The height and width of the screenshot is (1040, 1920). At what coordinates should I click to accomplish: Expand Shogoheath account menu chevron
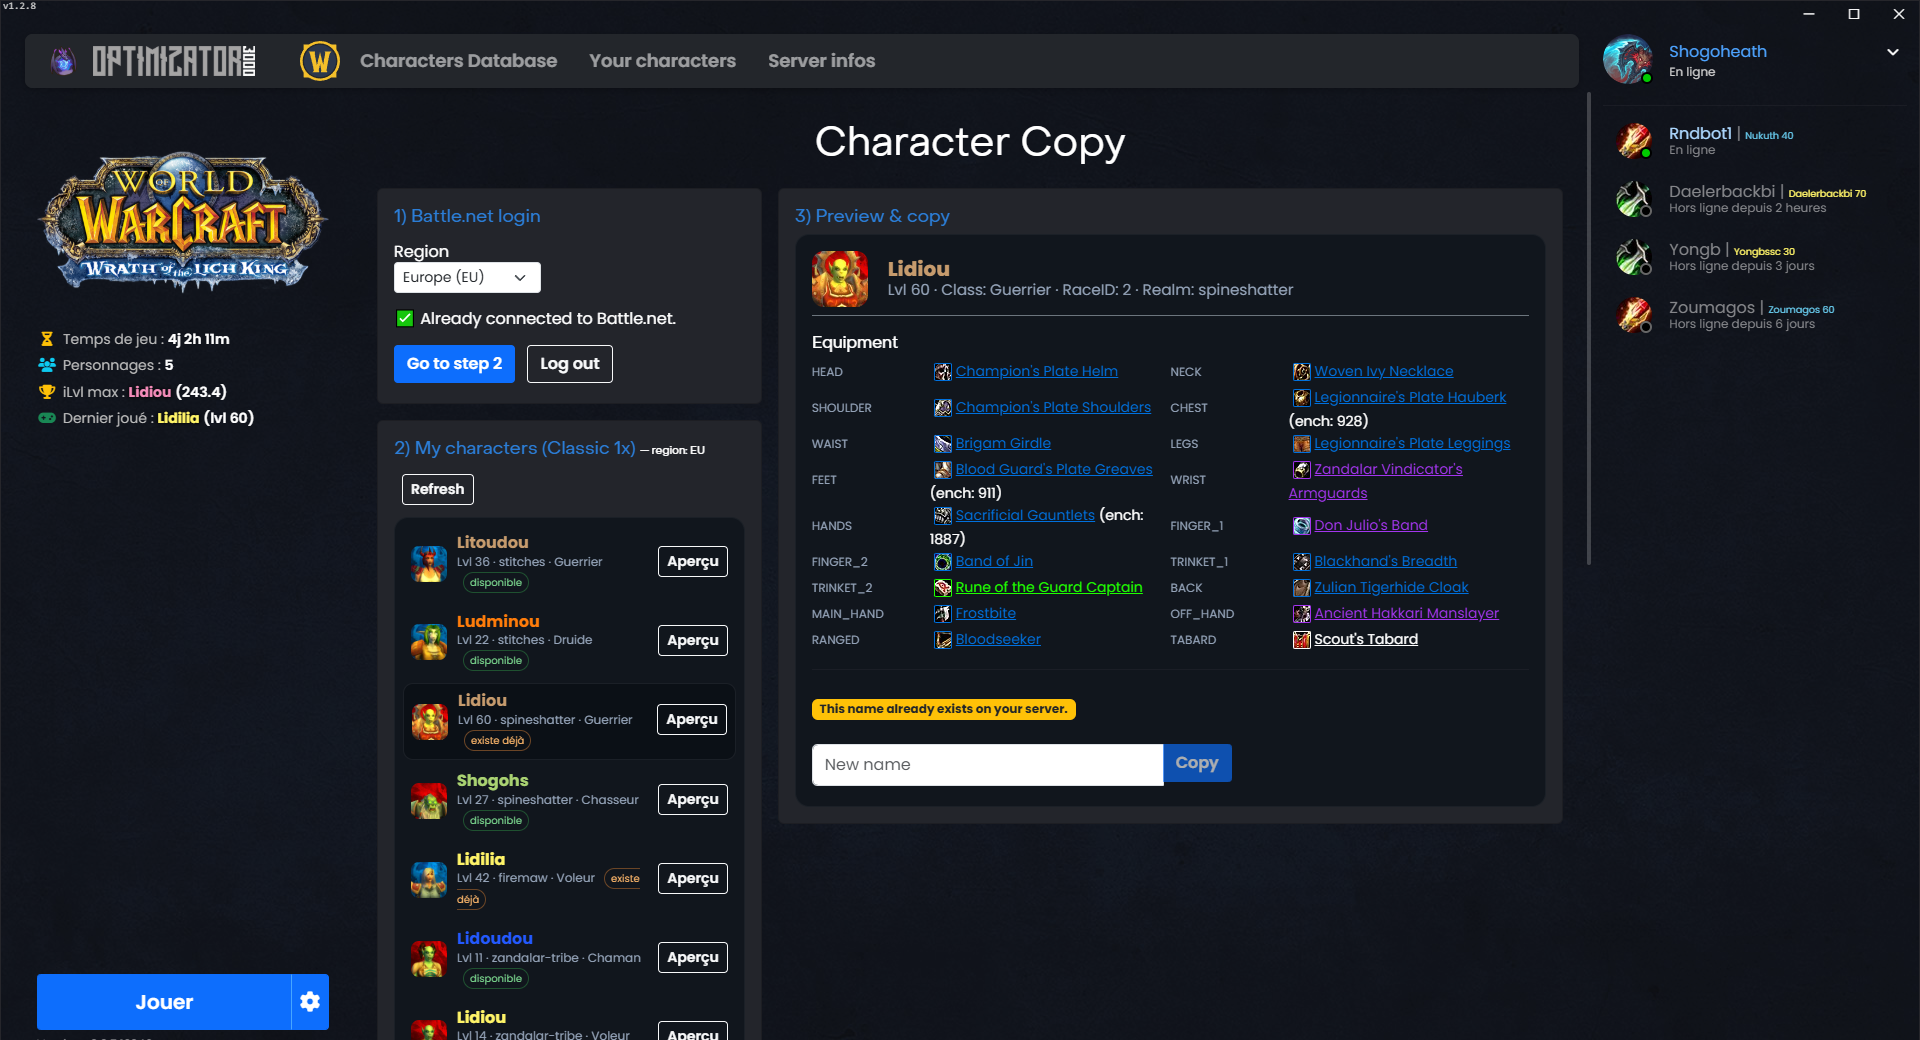click(x=1892, y=53)
